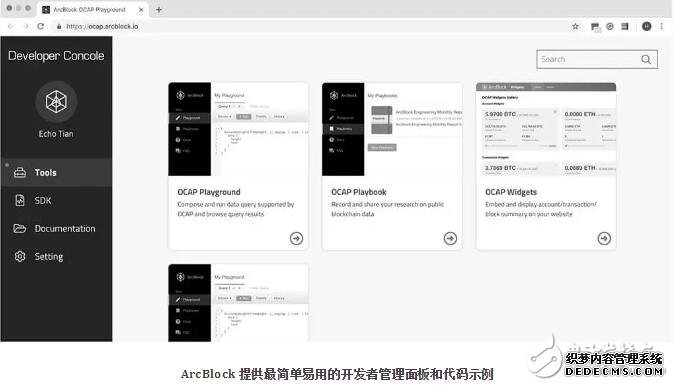Click the Documentation folder icon
Screen dimensions: 674x386
[x=20, y=228]
